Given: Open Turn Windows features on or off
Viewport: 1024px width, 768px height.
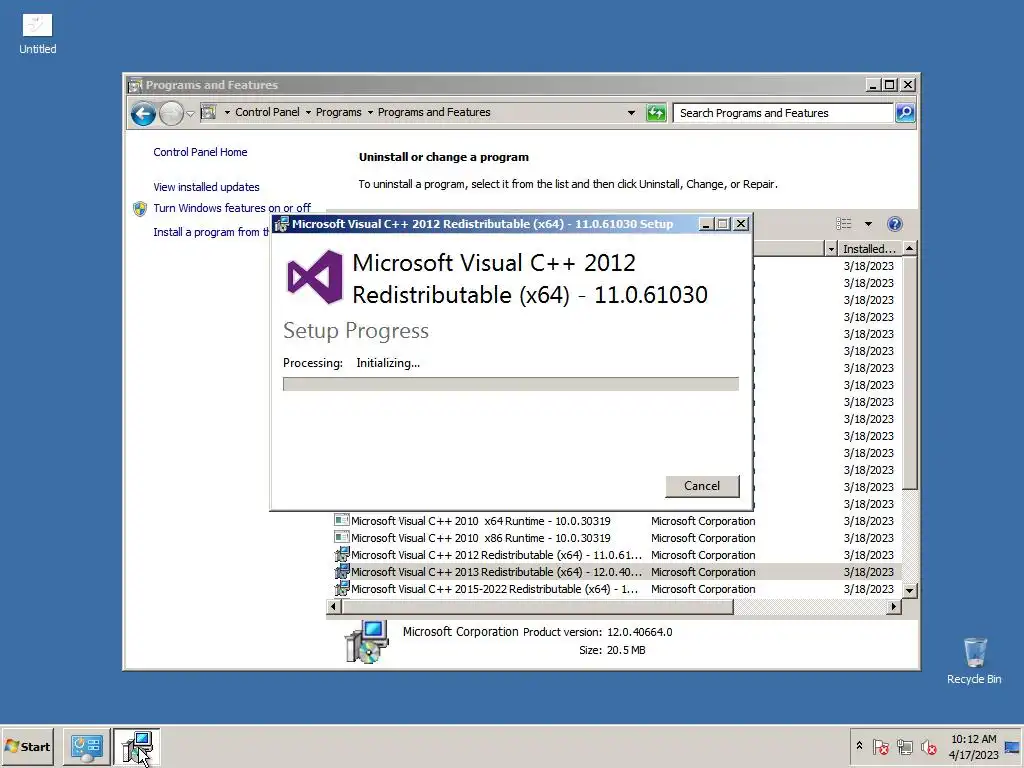Looking at the screenshot, I should coord(232,208).
